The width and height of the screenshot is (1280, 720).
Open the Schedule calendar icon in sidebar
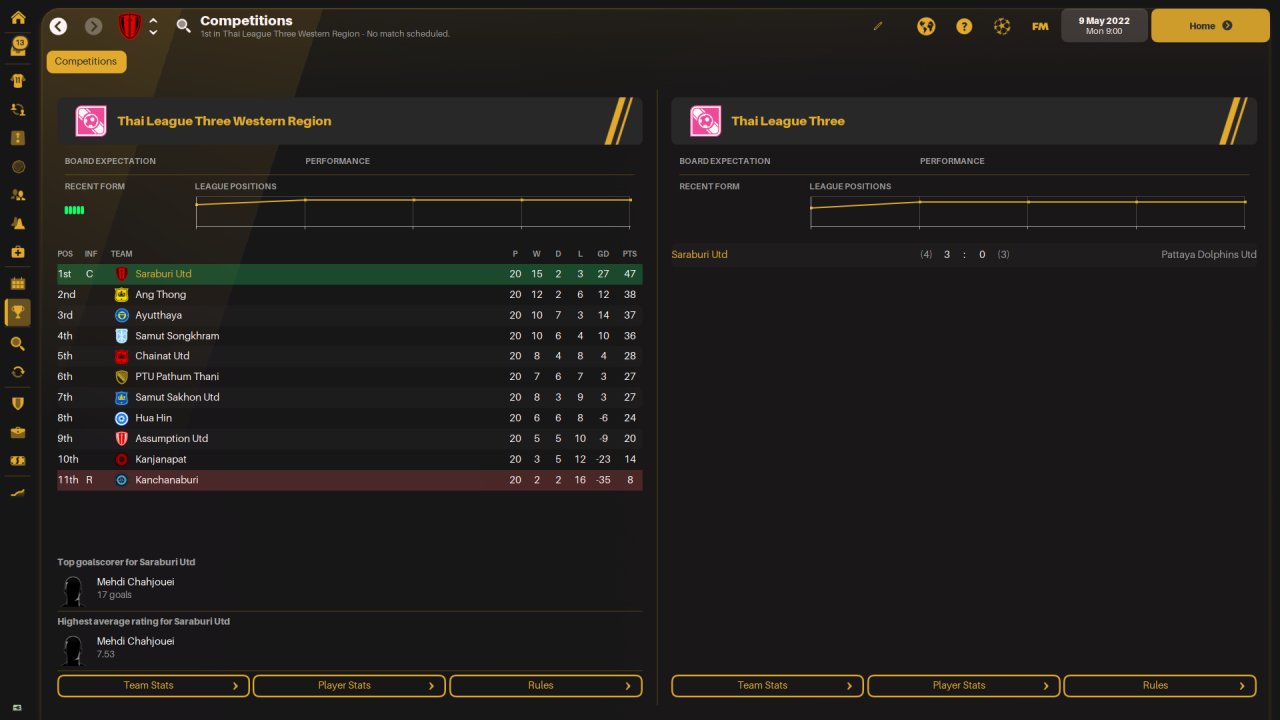[18, 283]
